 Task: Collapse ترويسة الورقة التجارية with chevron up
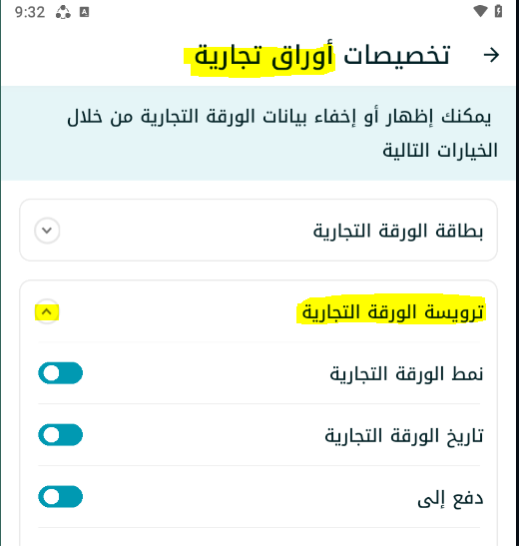(x=47, y=312)
